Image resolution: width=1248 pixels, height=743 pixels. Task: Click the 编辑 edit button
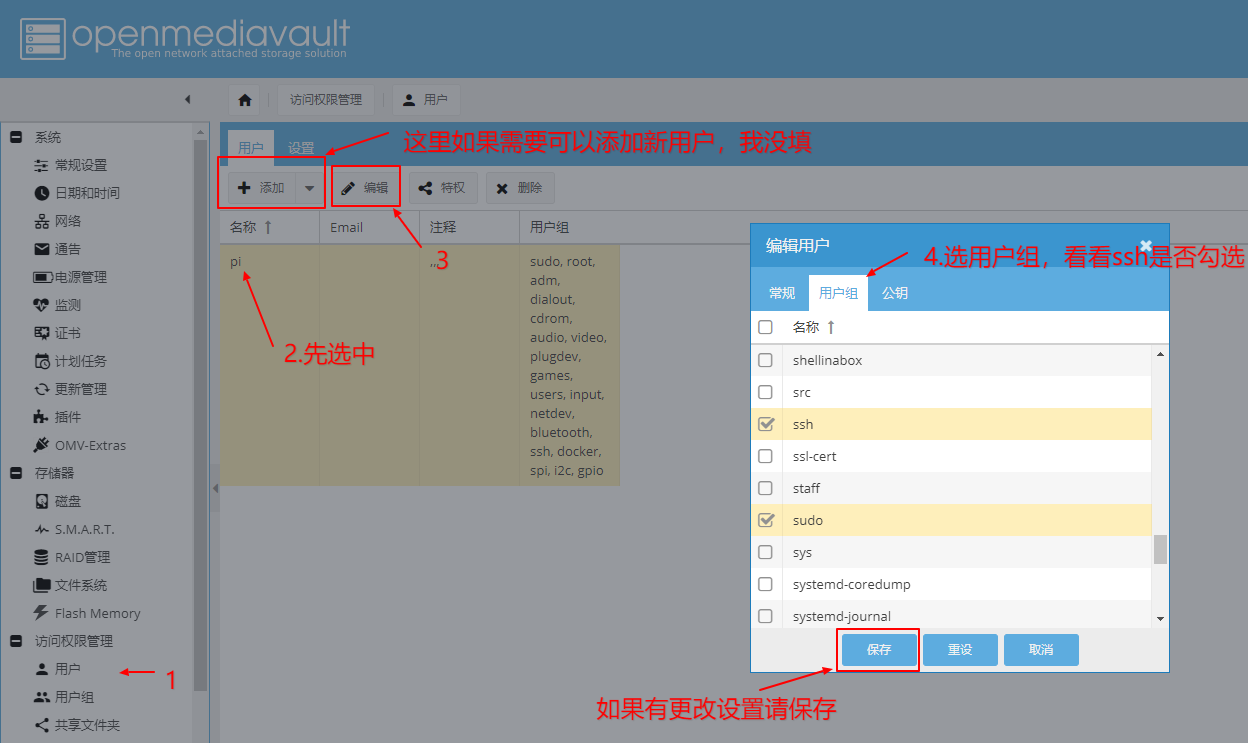pyautogui.click(x=366, y=188)
